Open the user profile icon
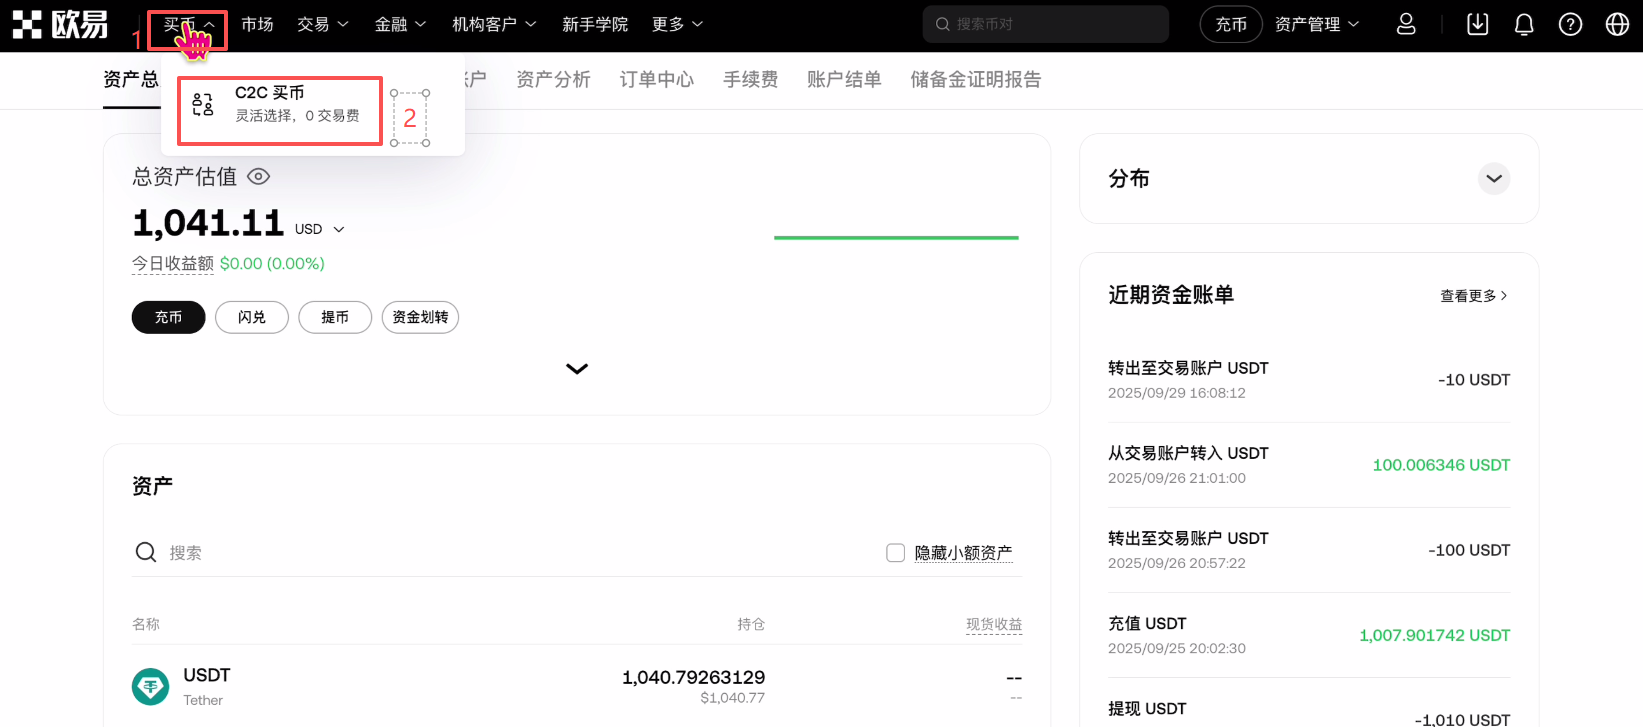Viewport: 1643px width, 727px height. [1406, 24]
